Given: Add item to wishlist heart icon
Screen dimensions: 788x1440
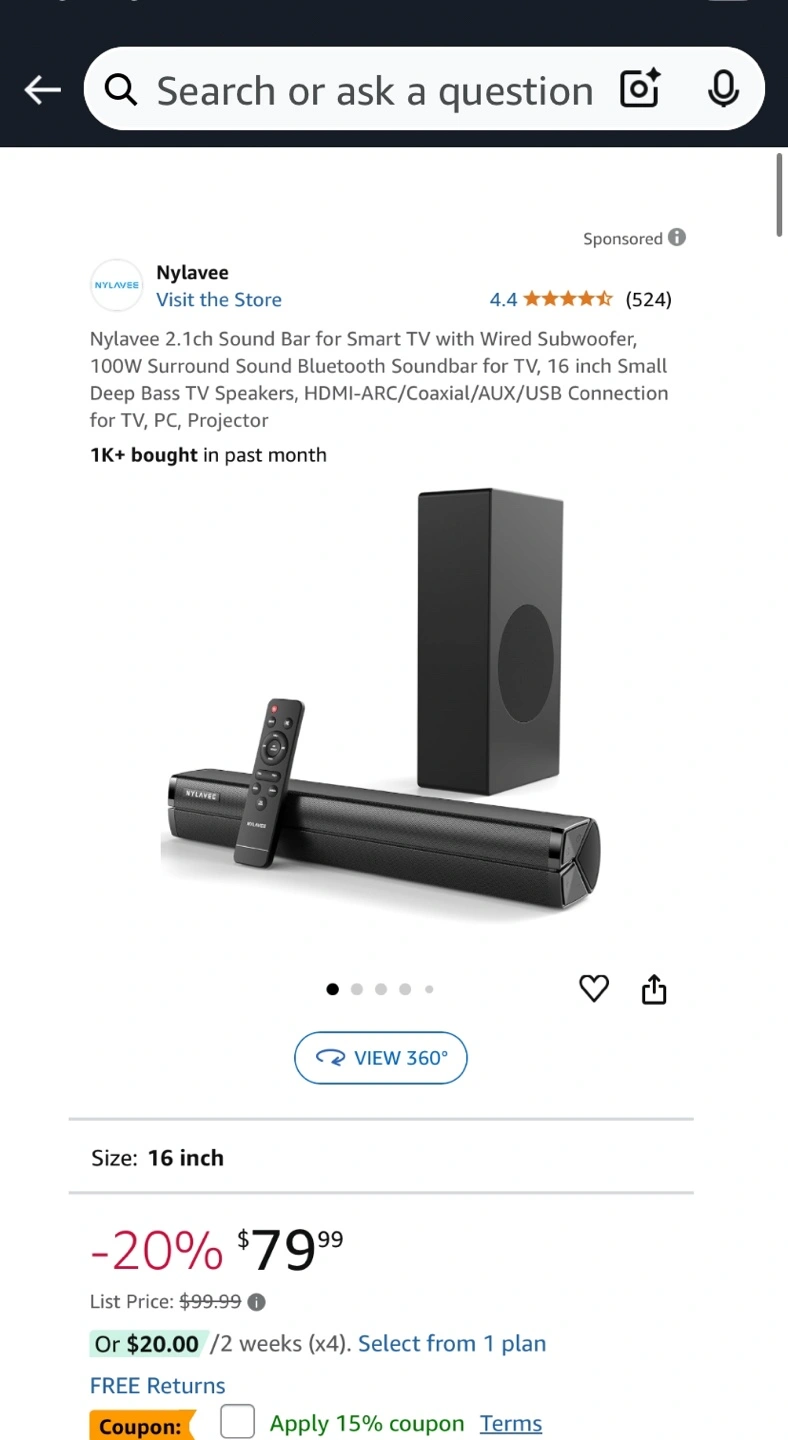Looking at the screenshot, I should tap(594, 989).
